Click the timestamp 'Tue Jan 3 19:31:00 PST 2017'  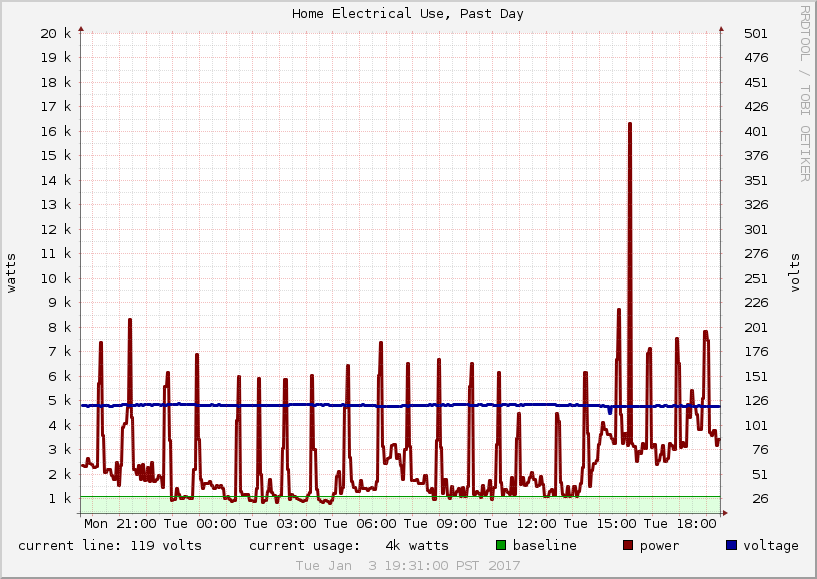[407, 565]
